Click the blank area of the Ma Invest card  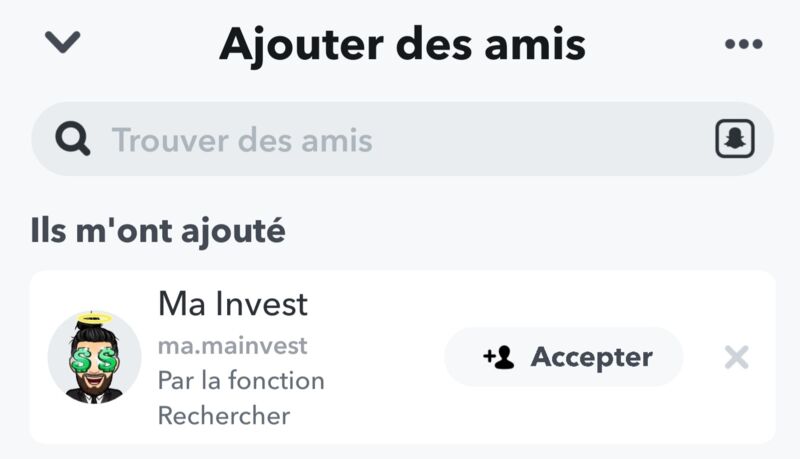tap(383, 418)
